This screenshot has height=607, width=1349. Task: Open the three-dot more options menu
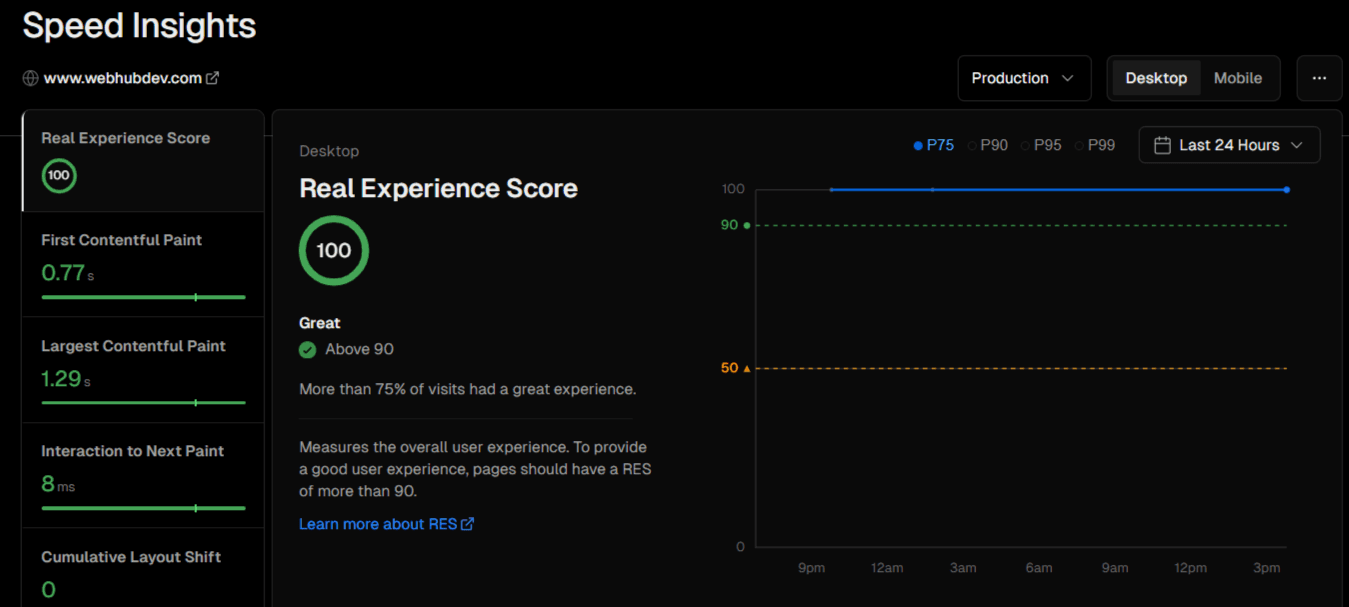1319,78
